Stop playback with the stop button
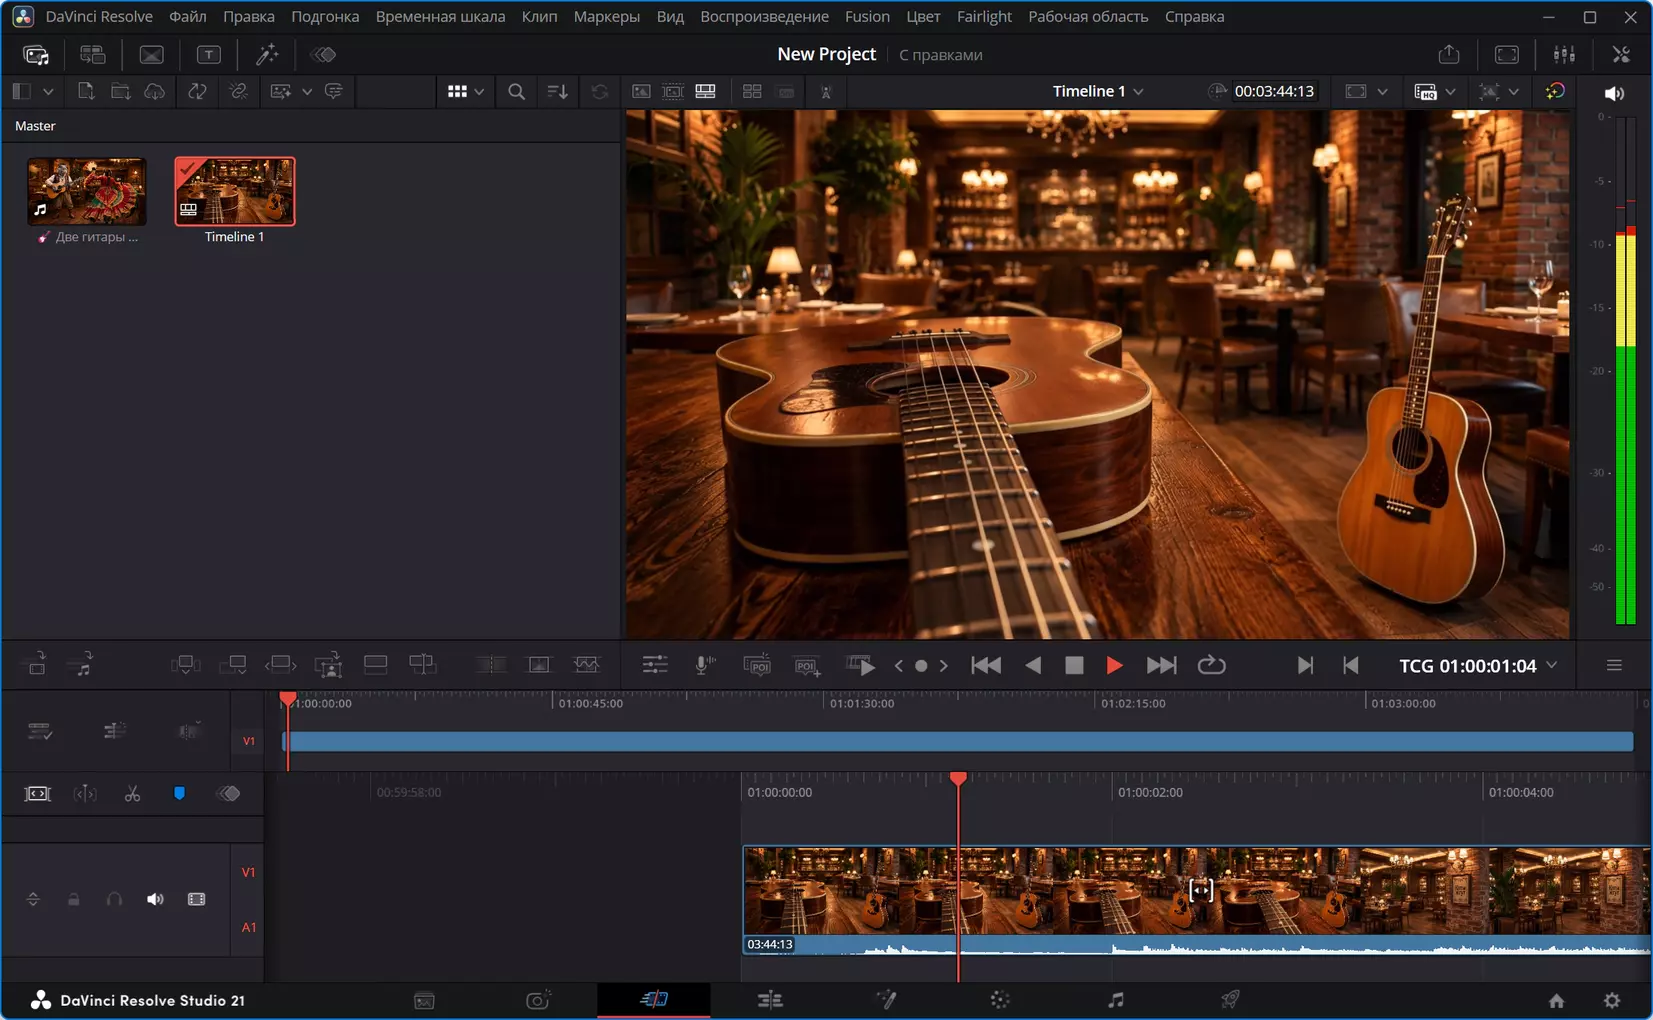The image size is (1653, 1020). pyautogui.click(x=1074, y=665)
